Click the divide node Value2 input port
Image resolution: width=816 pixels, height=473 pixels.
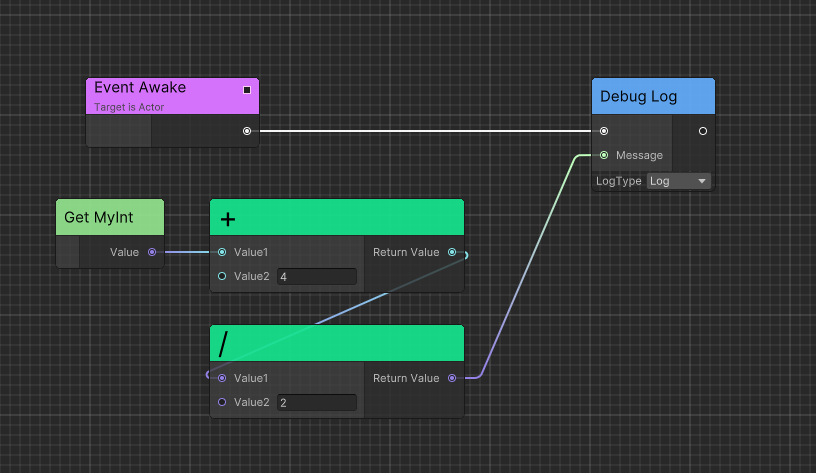pyautogui.click(x=221, y=402)
